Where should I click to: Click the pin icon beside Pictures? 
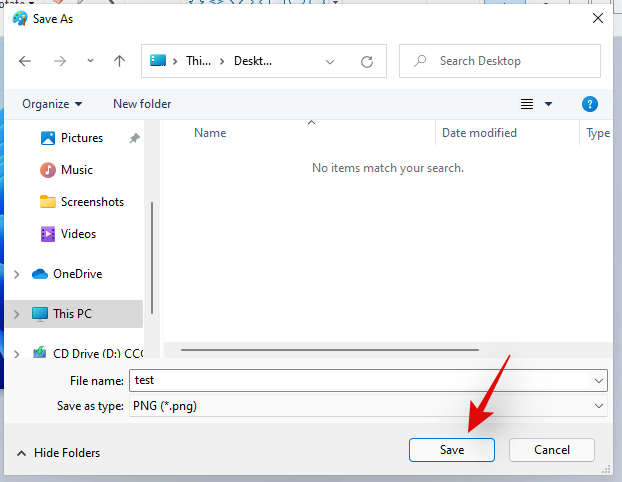click(134, 138)
